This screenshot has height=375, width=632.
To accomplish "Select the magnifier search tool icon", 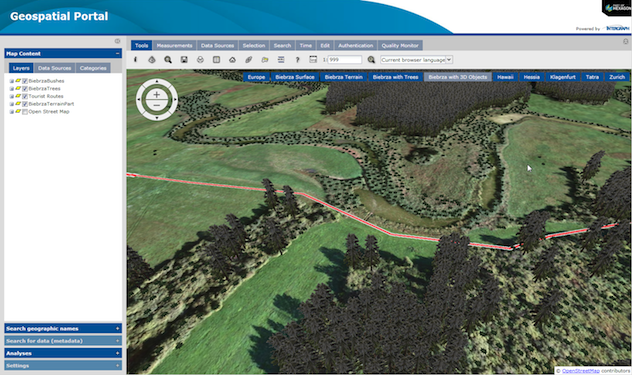I will [168, 60].
